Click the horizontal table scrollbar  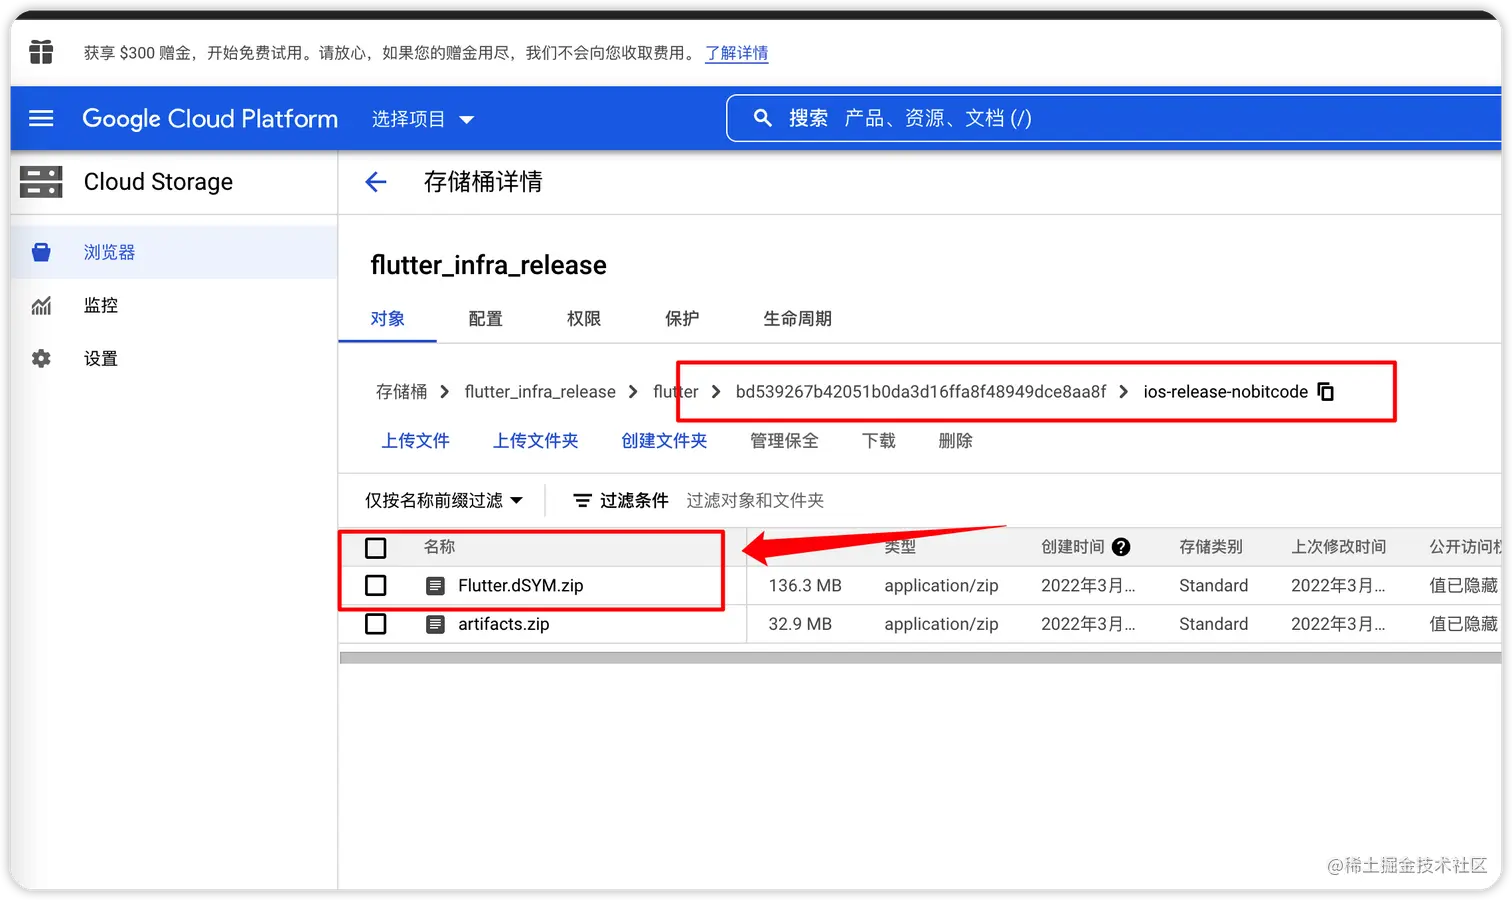[x=920, y=658]
